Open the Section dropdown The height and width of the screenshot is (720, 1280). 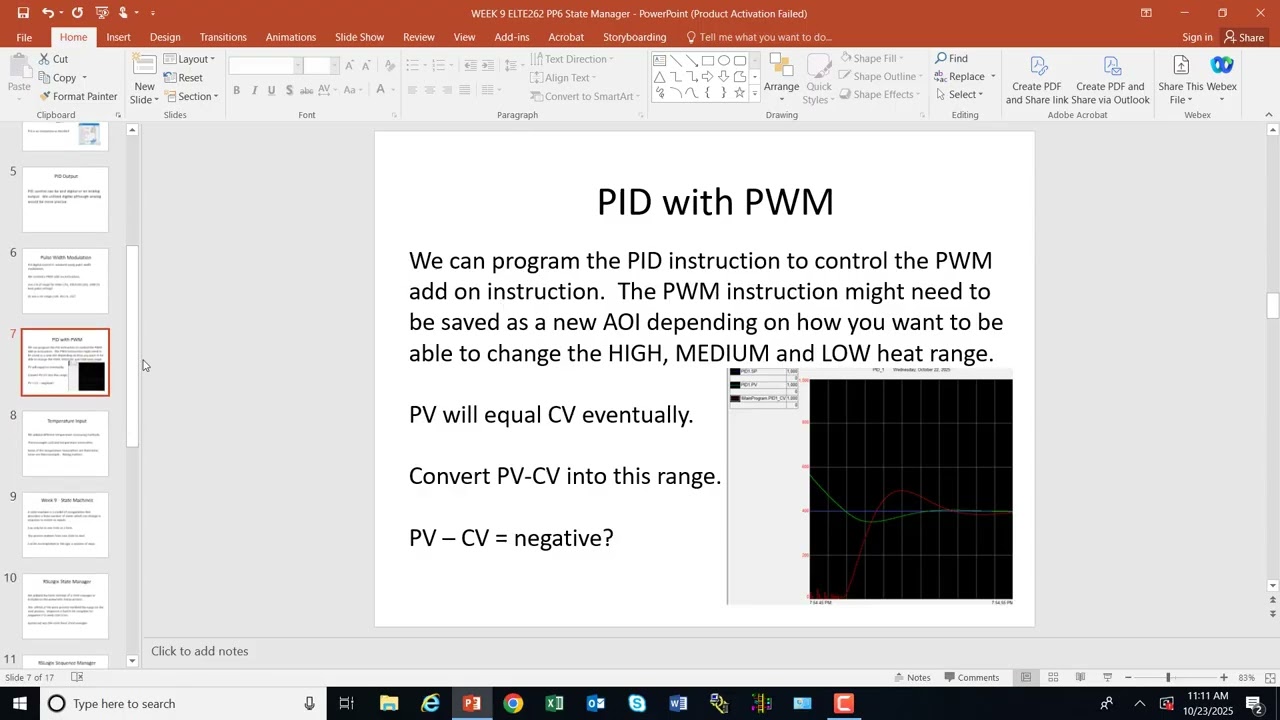(191, 97)
